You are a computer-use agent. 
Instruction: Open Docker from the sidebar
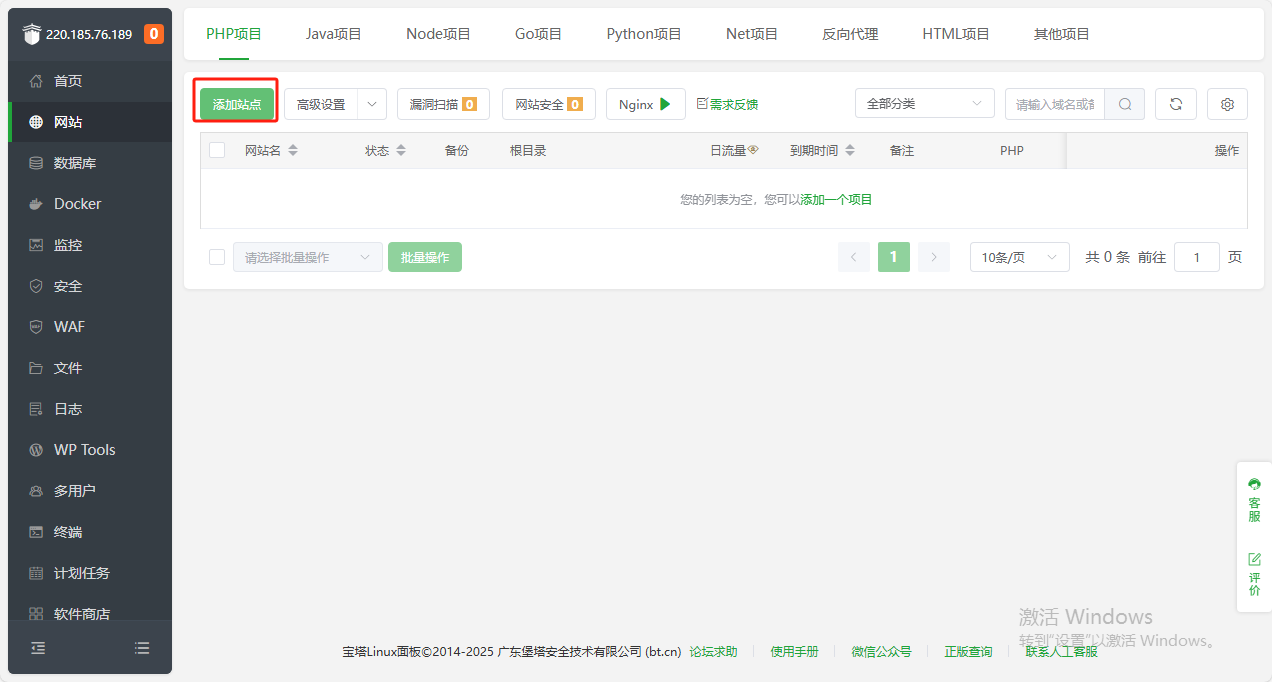coord(77,204)
